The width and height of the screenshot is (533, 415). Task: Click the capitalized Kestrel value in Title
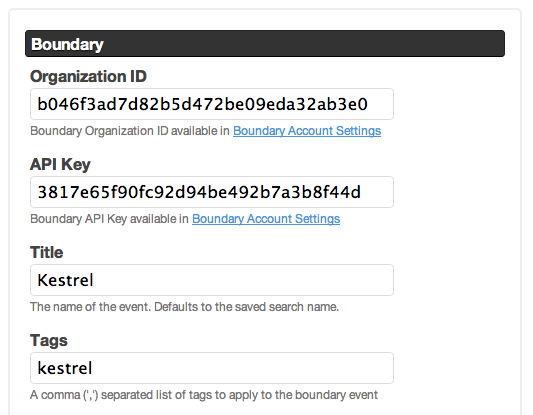pyautogui.click(x=65, y=280)
